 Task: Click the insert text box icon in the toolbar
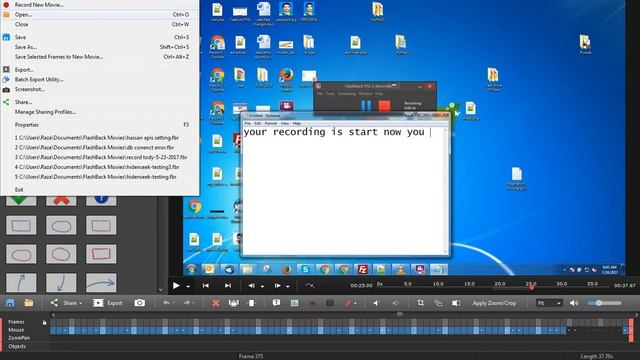click(276, 303)
